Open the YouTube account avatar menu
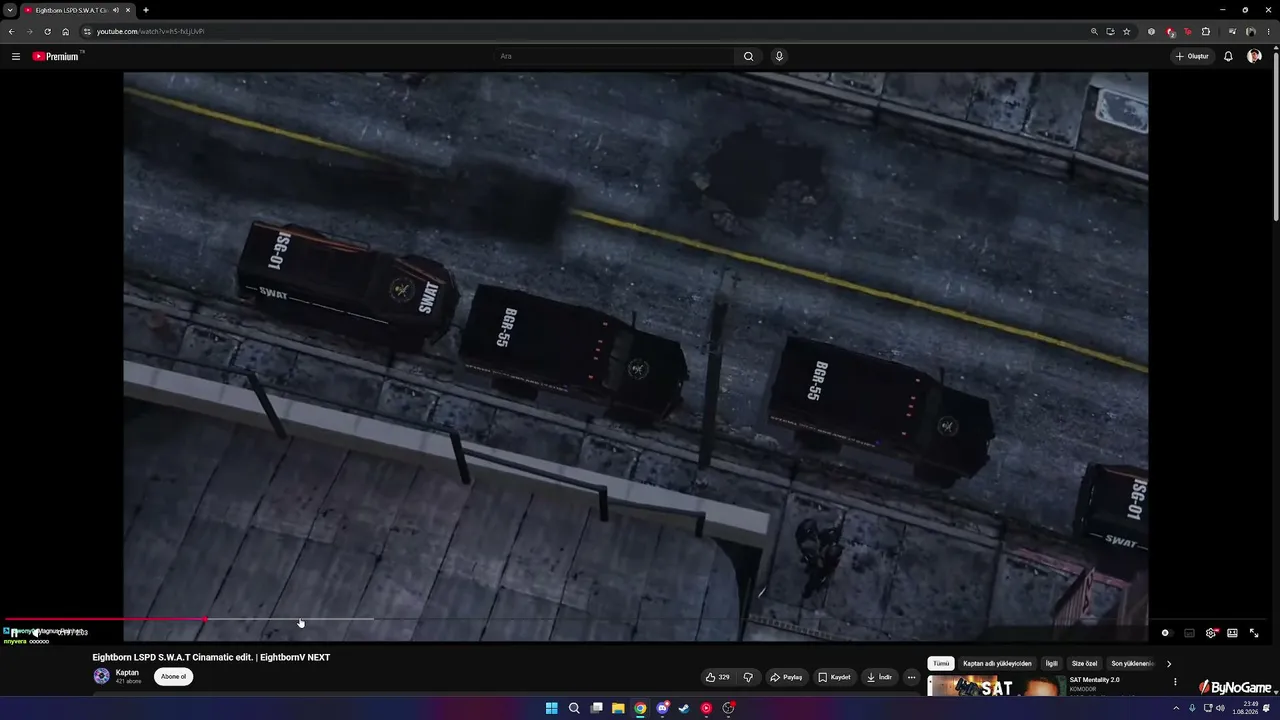The image size is (1280, 720). point(1254,56)
